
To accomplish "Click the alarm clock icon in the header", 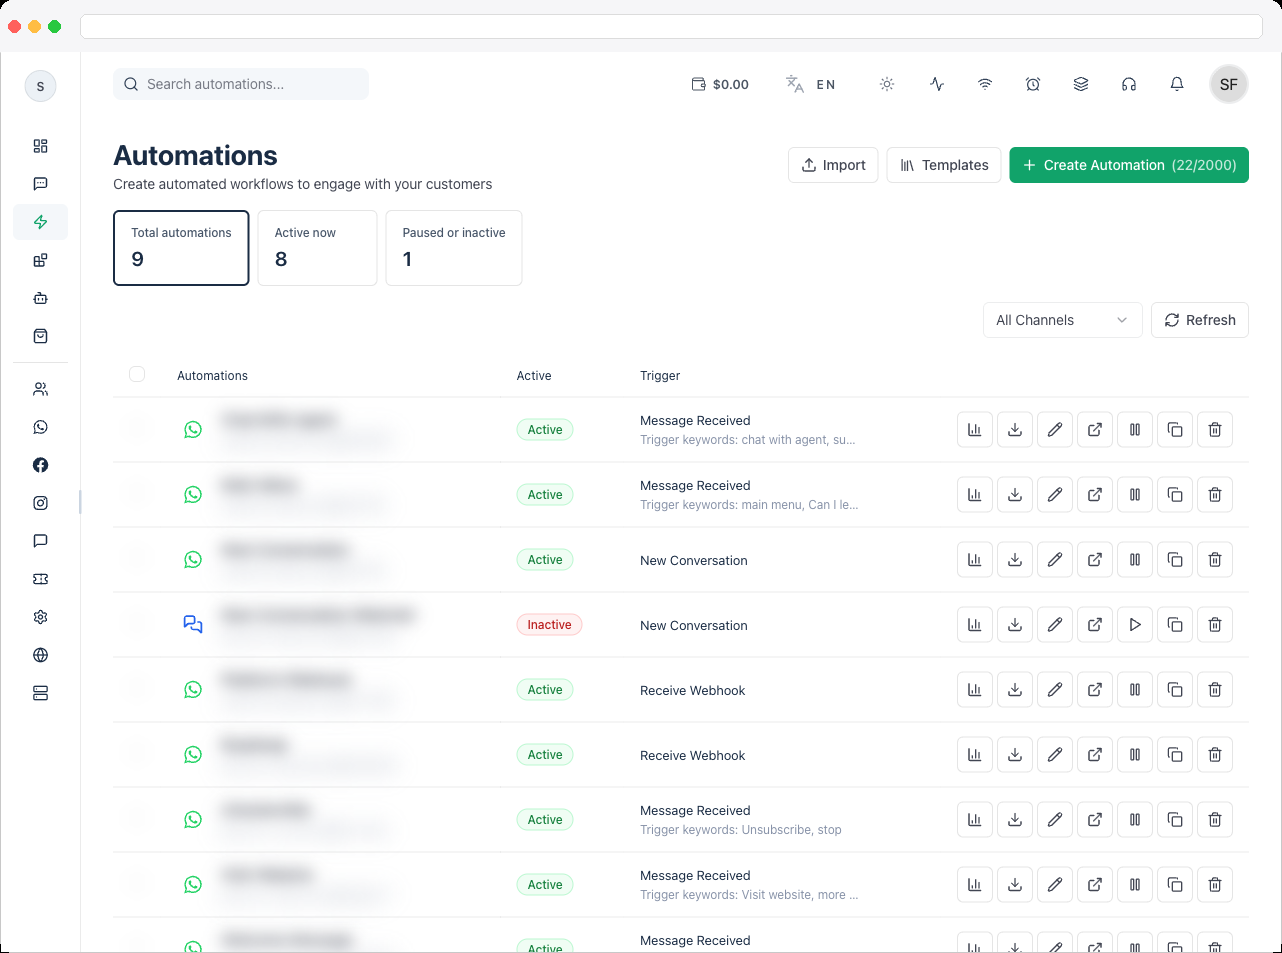I will coord(1033,84).
